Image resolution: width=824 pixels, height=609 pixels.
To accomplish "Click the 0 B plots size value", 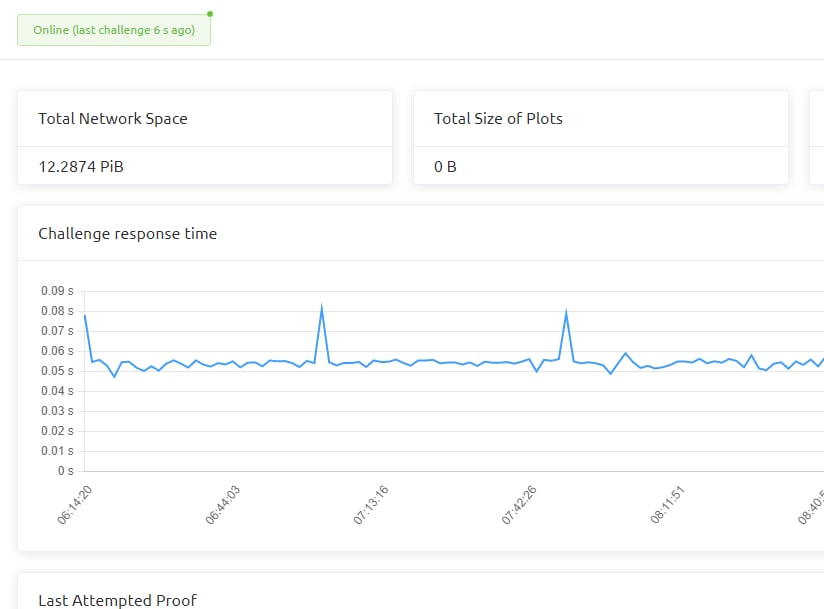I will point(445,166).
